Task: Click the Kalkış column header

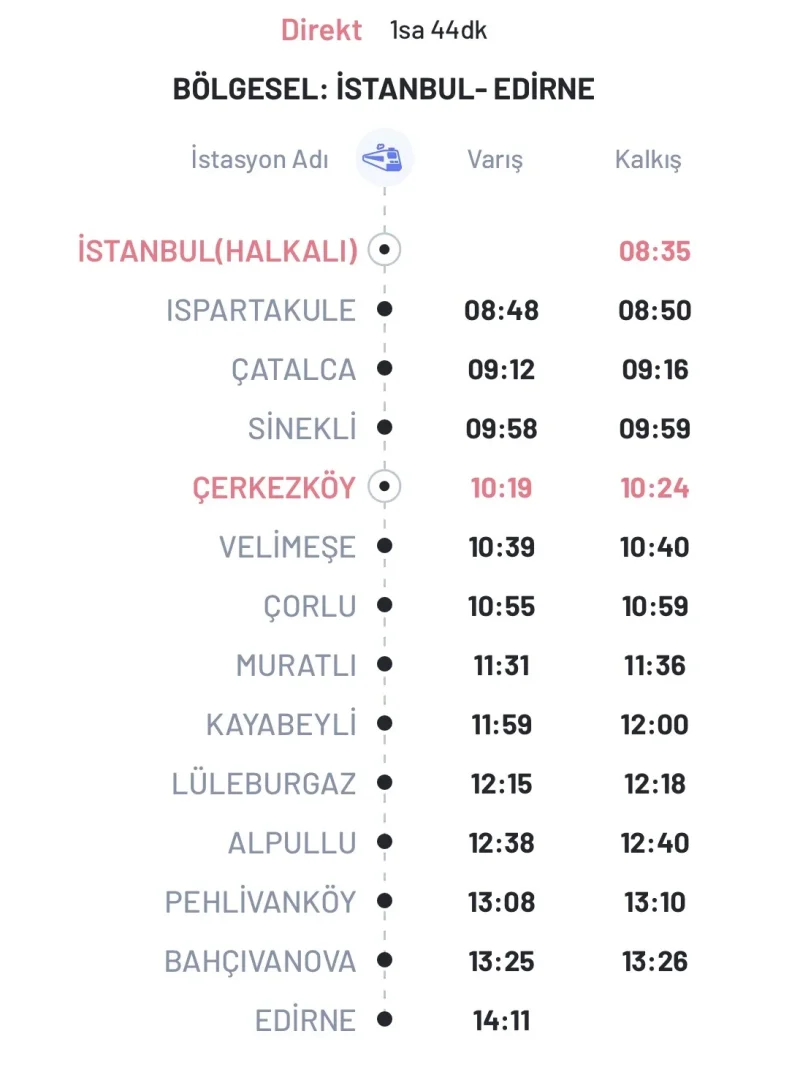Action: (x=648, y=160)
